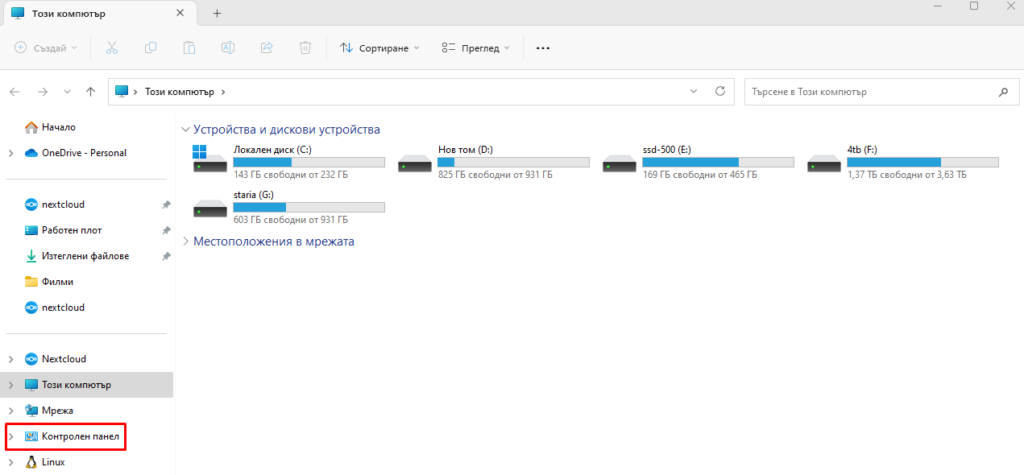
Task: Go back with the left arrow
Action: (15, 92)
